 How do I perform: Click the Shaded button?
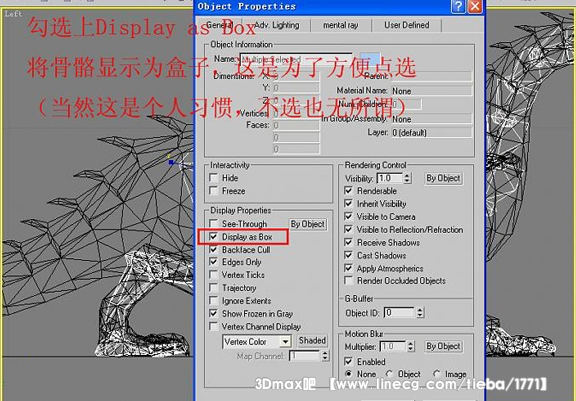click(312, 340)
